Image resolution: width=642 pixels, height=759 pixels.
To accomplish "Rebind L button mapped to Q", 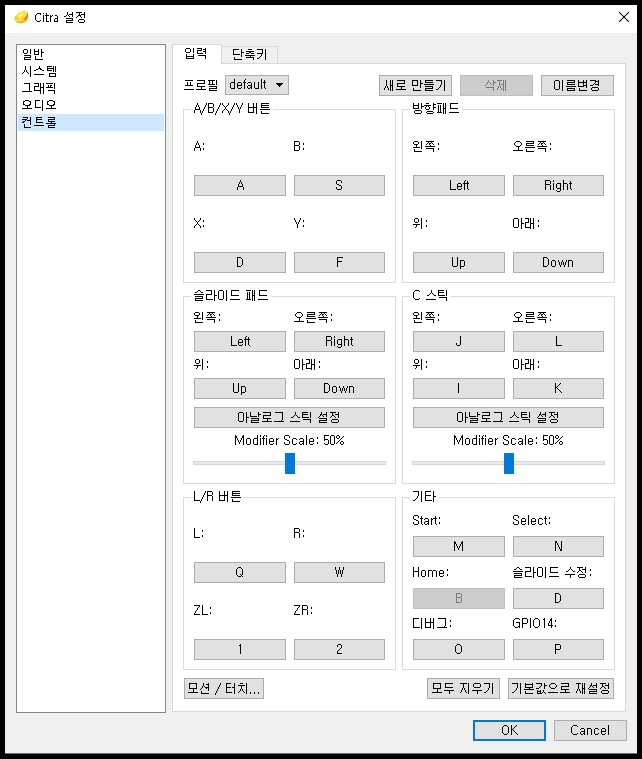I will click(x=240, y=572).
